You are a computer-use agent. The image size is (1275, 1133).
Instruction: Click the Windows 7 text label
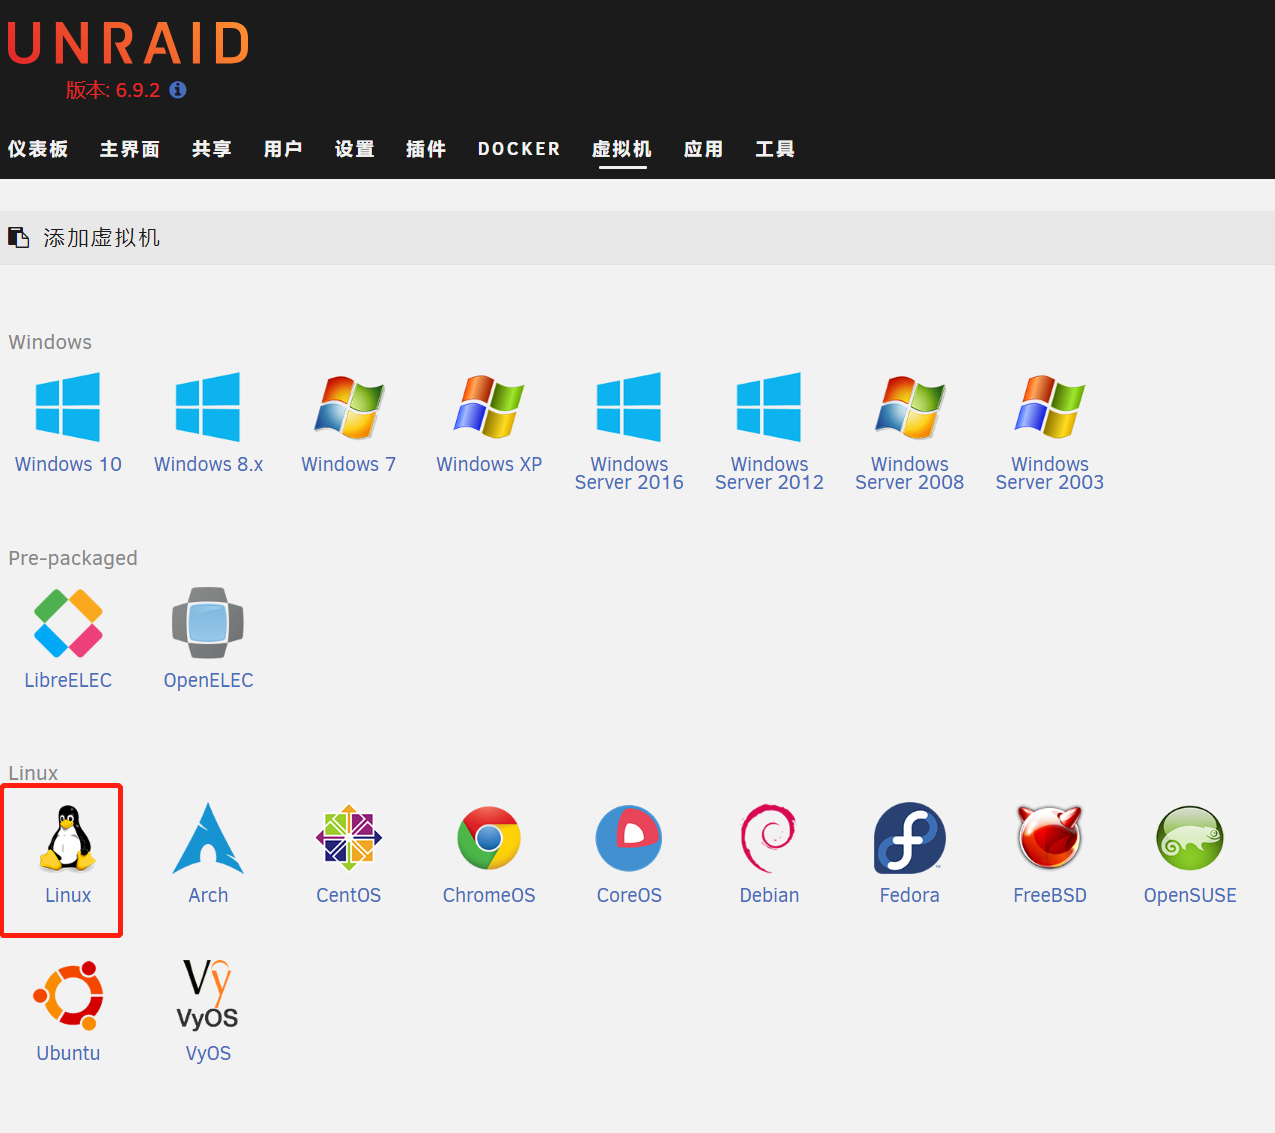[349, 464]
